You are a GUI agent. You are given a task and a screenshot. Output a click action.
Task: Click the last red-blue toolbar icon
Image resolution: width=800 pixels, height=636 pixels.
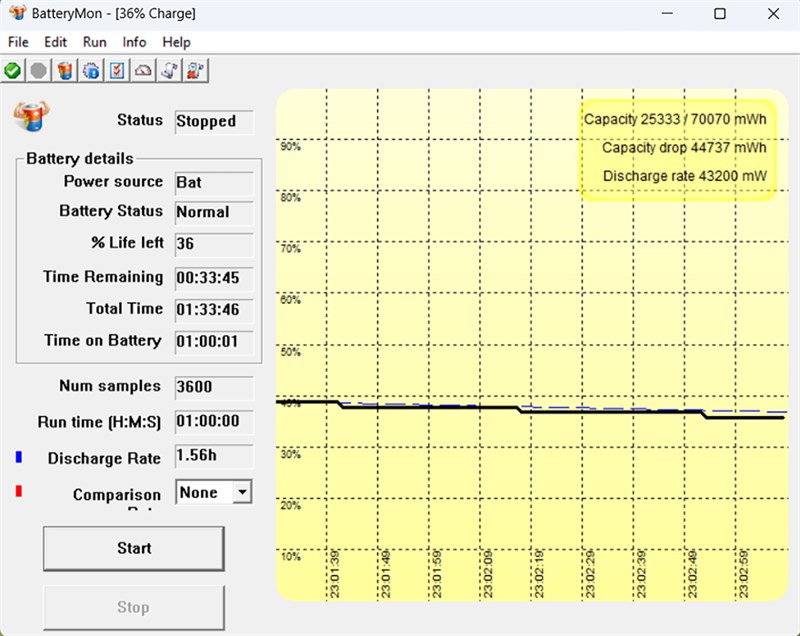coord(195,70)
